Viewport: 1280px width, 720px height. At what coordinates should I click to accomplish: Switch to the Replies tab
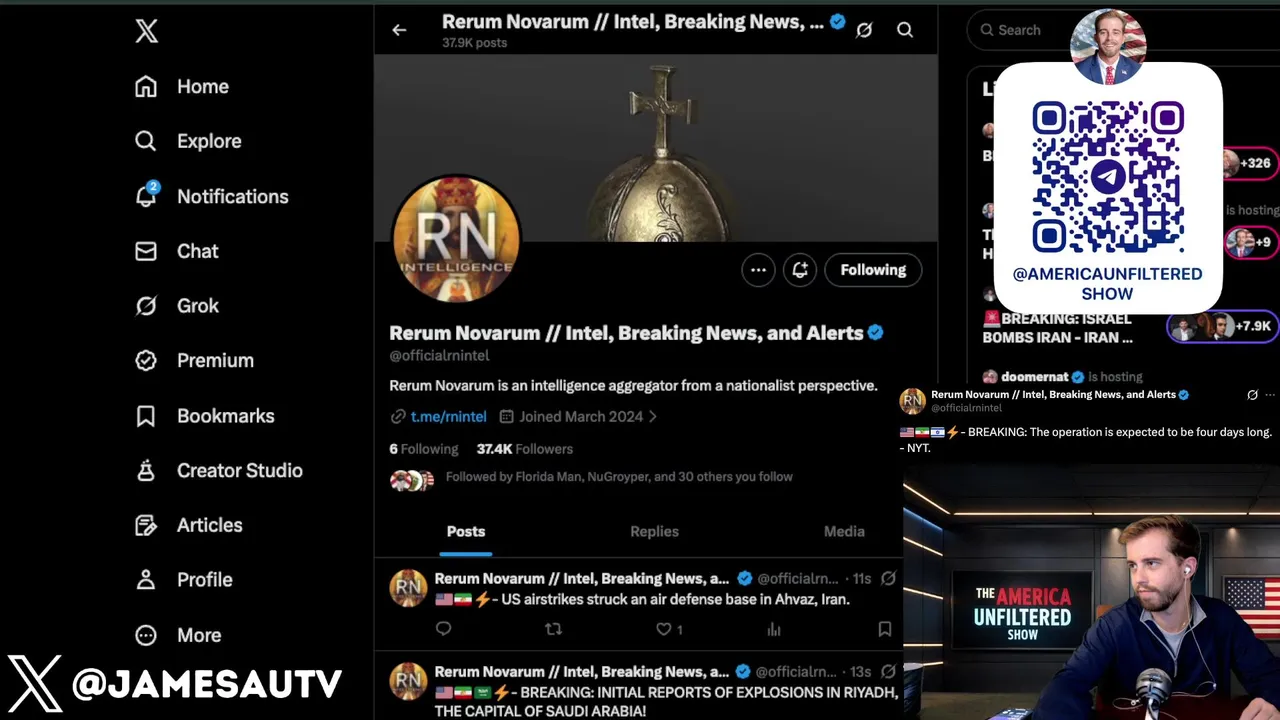point(654,532)
